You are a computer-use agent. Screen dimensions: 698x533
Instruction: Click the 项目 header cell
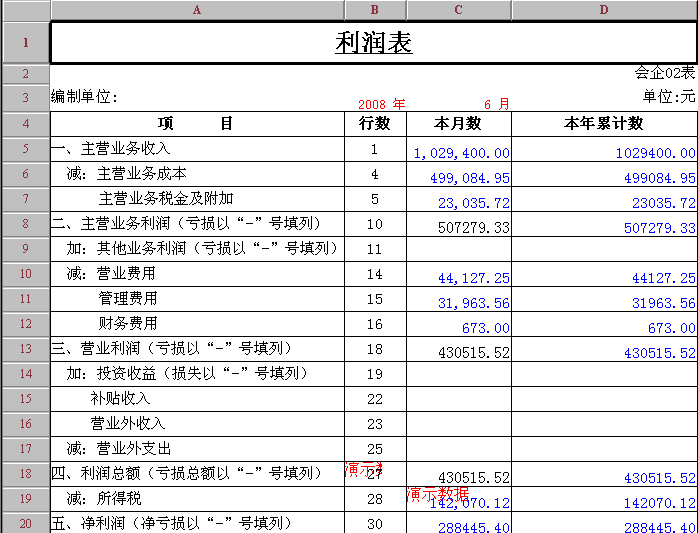[197, 124]
